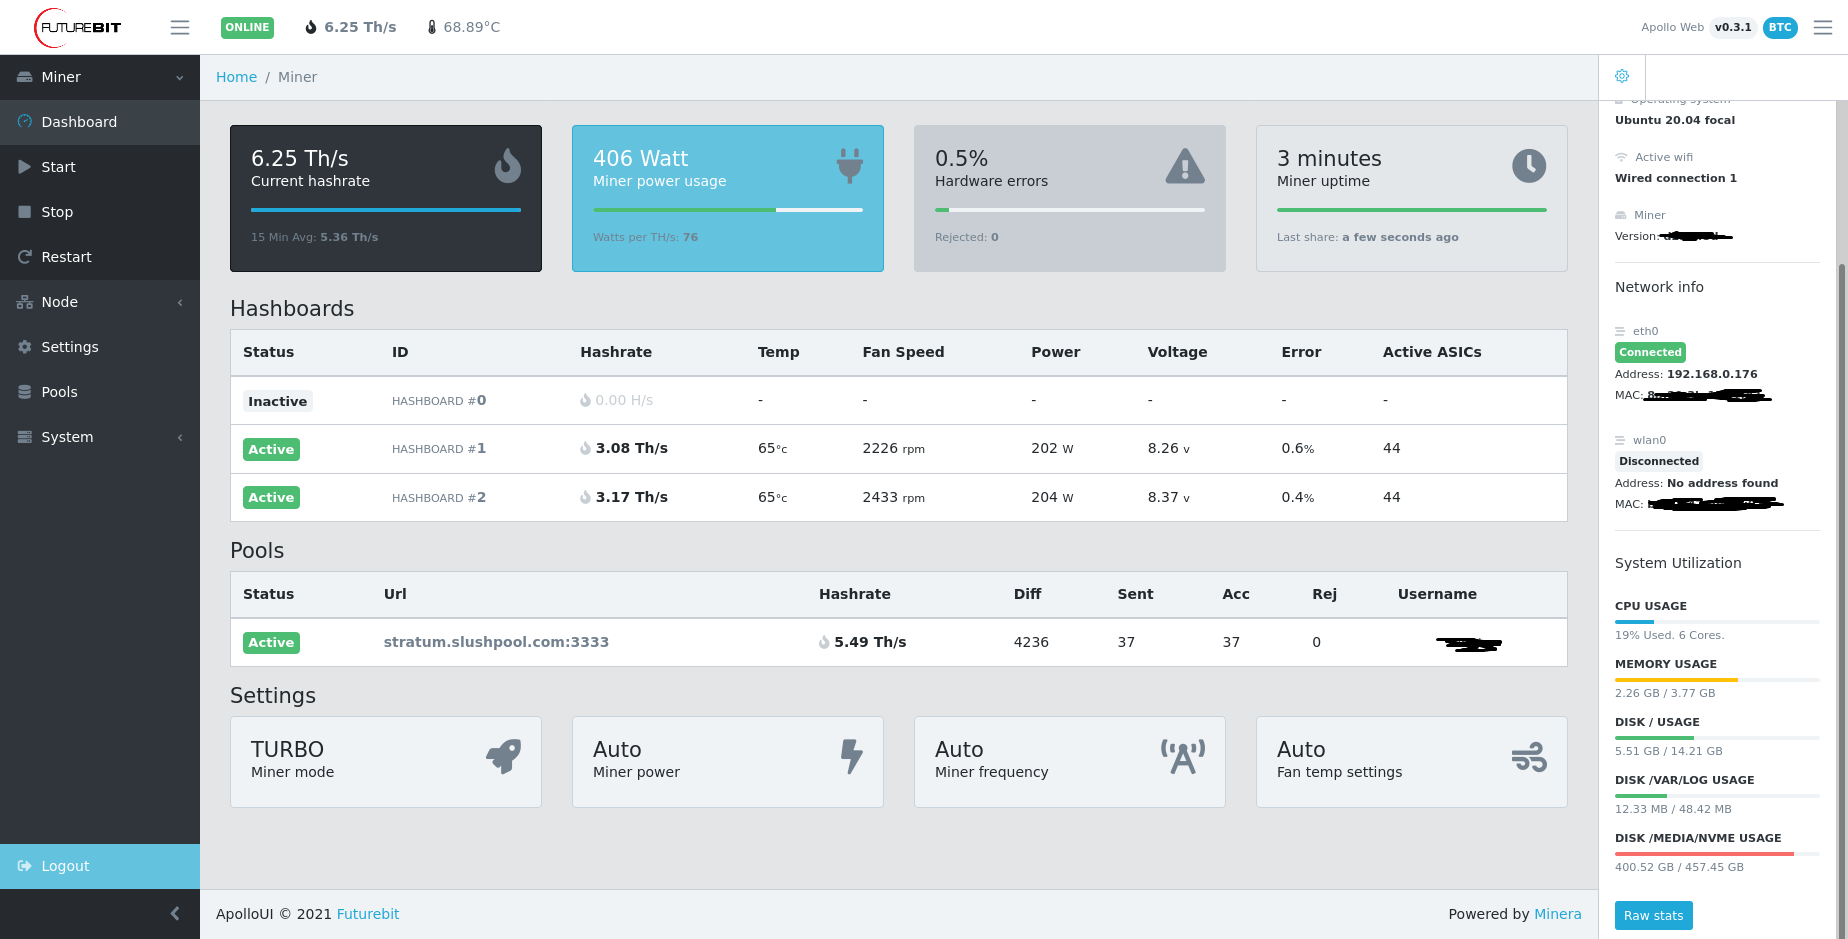
Task: Click the thermometer temperature icon in header
Action: click(x=432, y=27)
